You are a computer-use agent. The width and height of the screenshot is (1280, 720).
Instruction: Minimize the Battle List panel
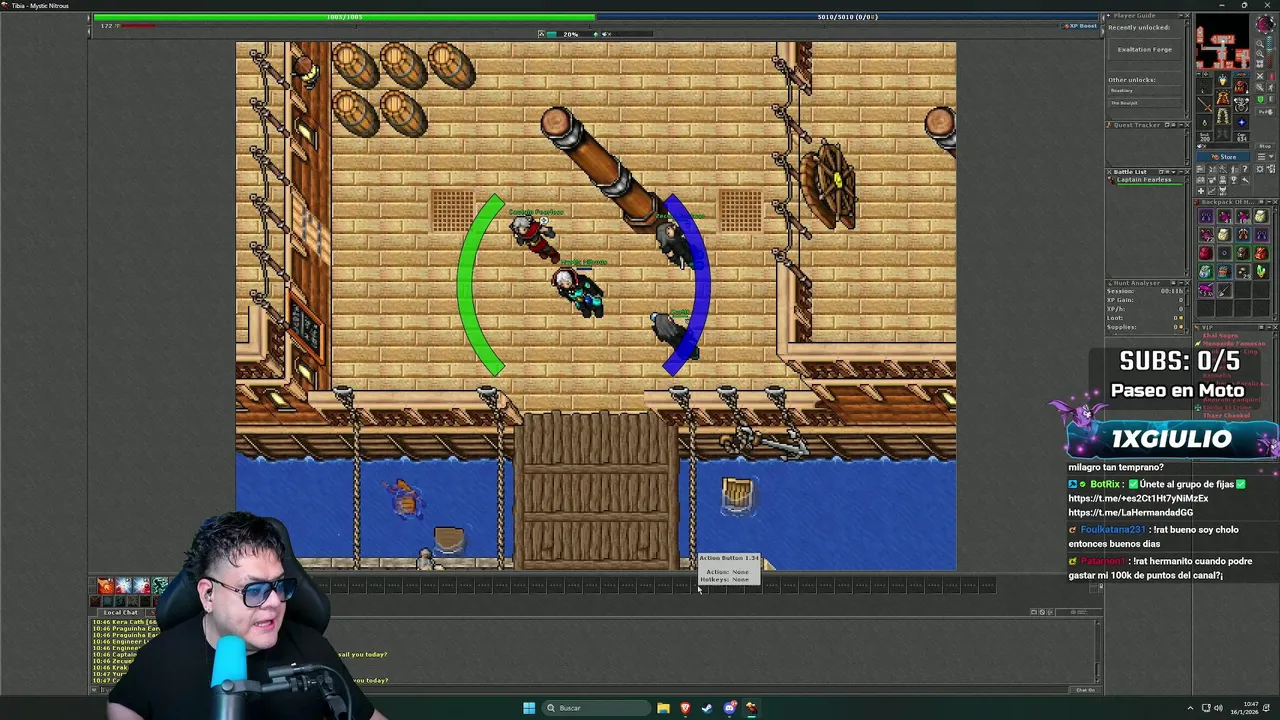coord(1181,172)
